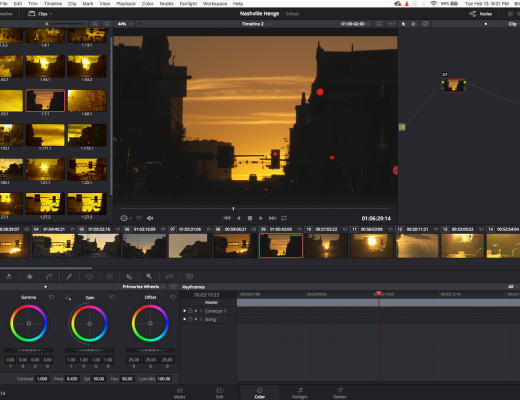The height and width of the screenshot is (400, 520).
Task: Reset the Offset color wheel
Action: tap(173, 297)
